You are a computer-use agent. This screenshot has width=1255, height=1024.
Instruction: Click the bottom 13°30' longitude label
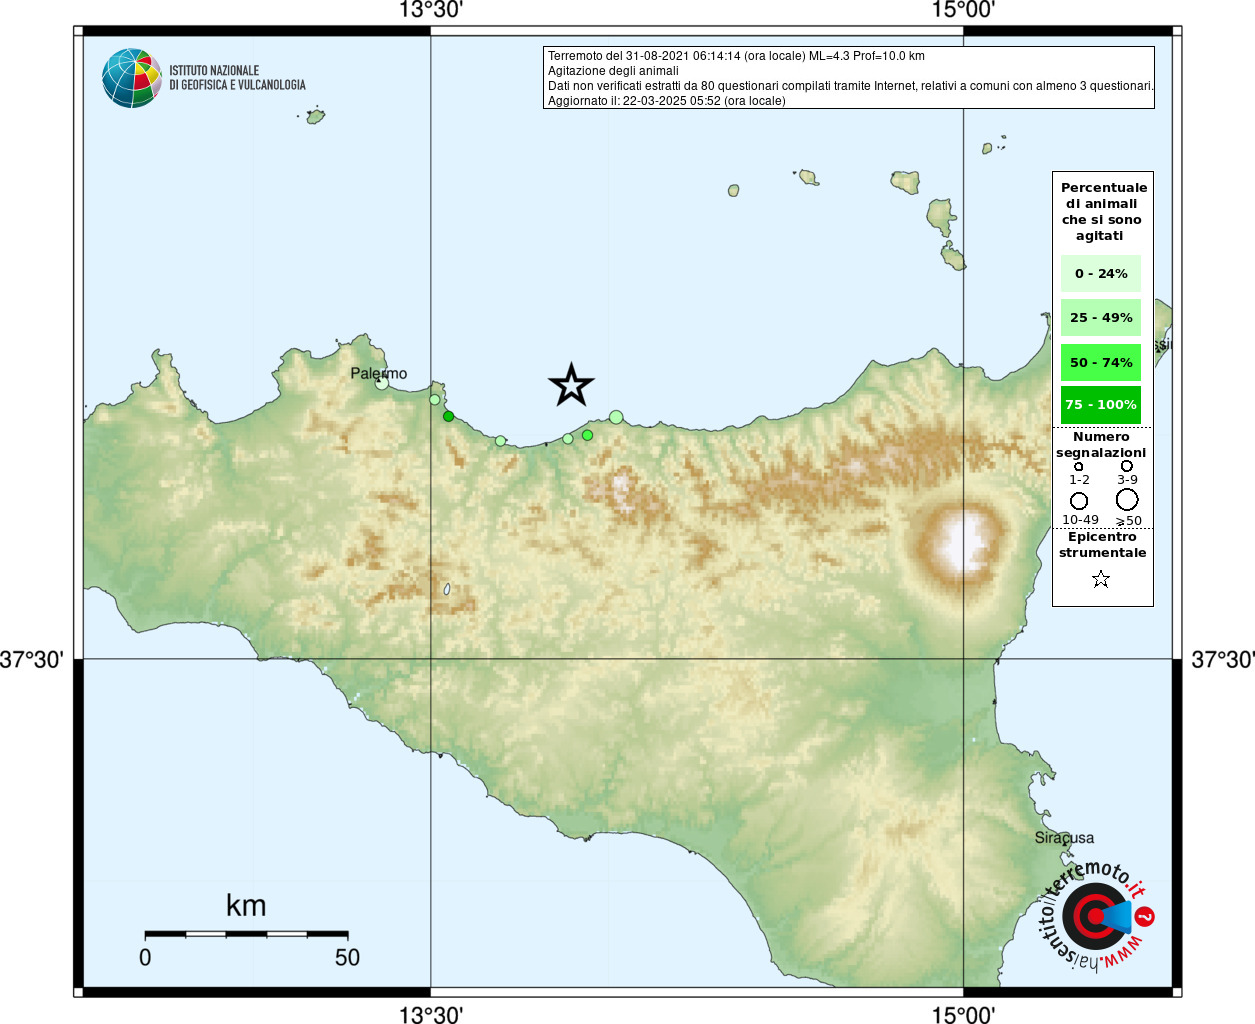431,1015
